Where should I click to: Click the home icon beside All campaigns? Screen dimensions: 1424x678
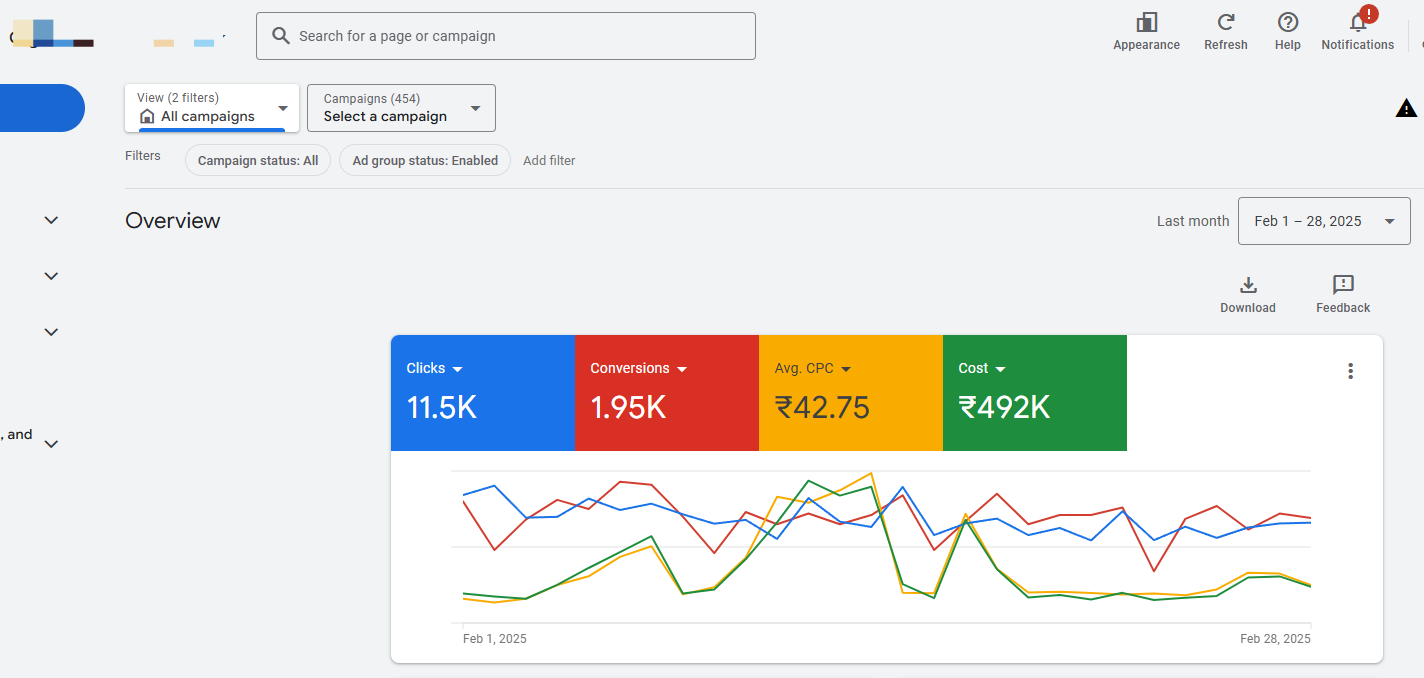tap(147, 117)
